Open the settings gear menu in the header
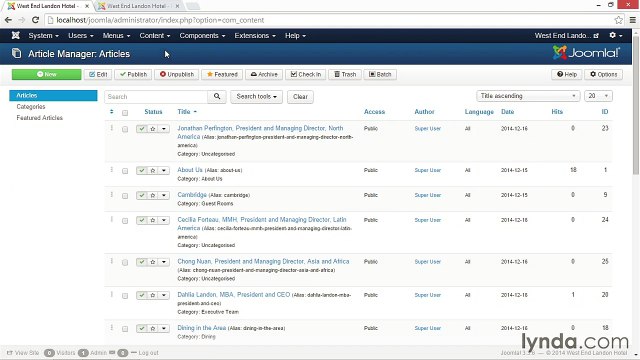640x360 pixels. pyautogui.click(x=616, y=36)
